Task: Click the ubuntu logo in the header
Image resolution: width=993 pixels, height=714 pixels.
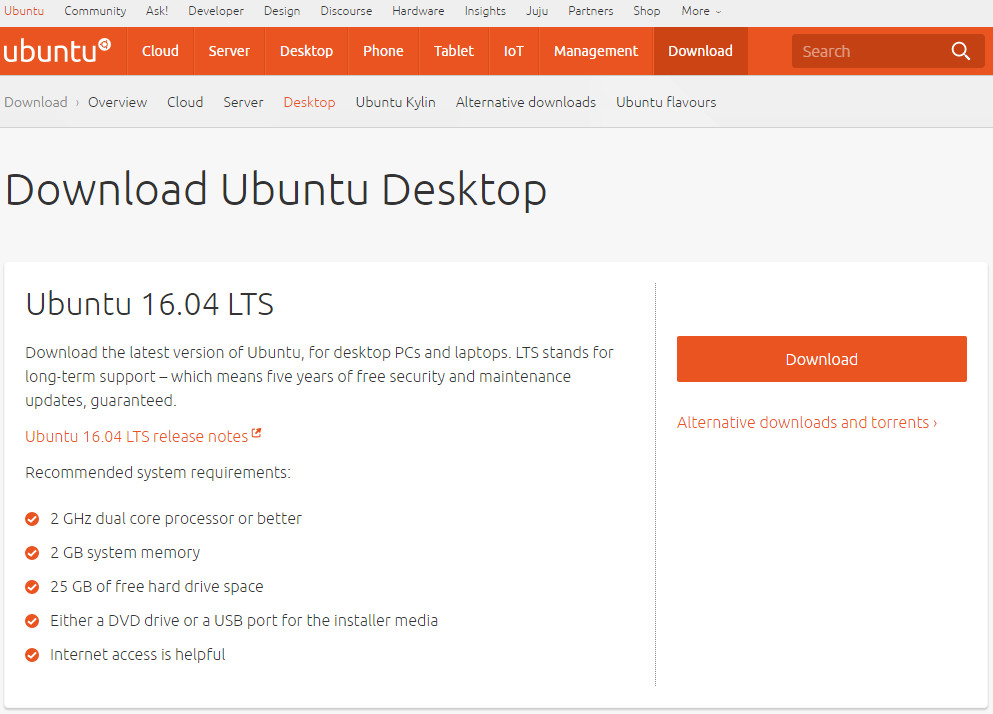Action: coord(58,51)
